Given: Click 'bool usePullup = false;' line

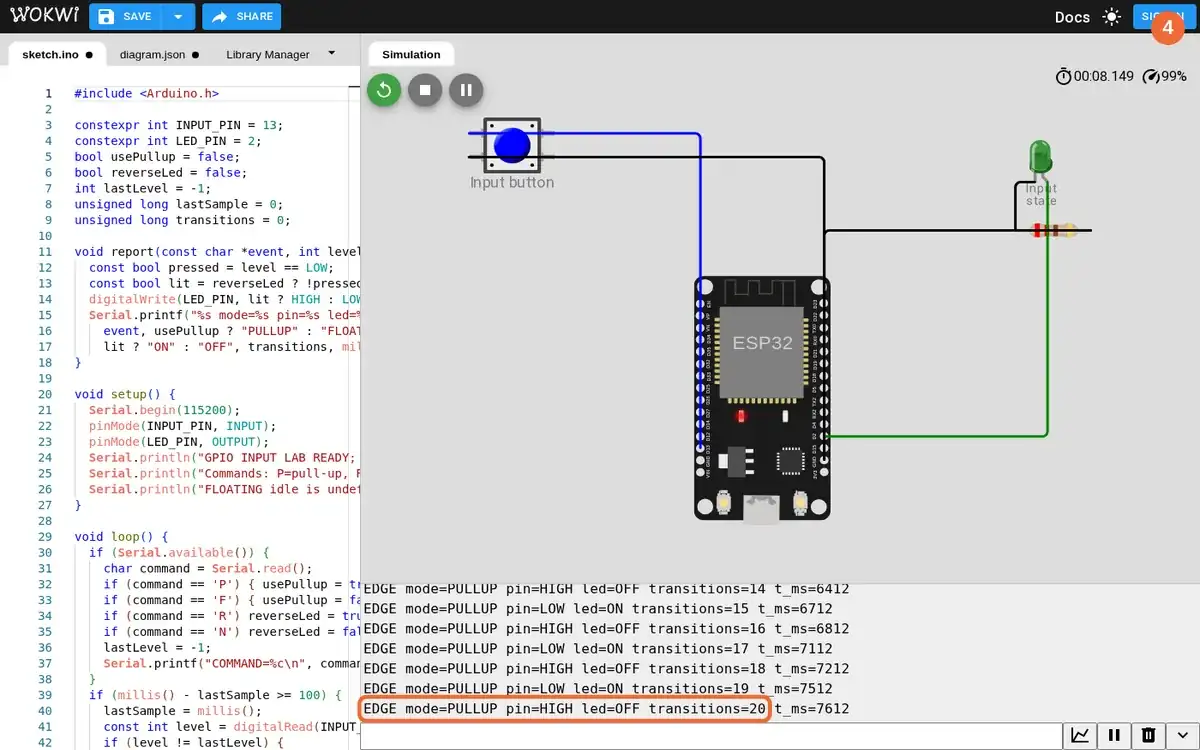Looking at the screenshot, I should pos(157,157).
